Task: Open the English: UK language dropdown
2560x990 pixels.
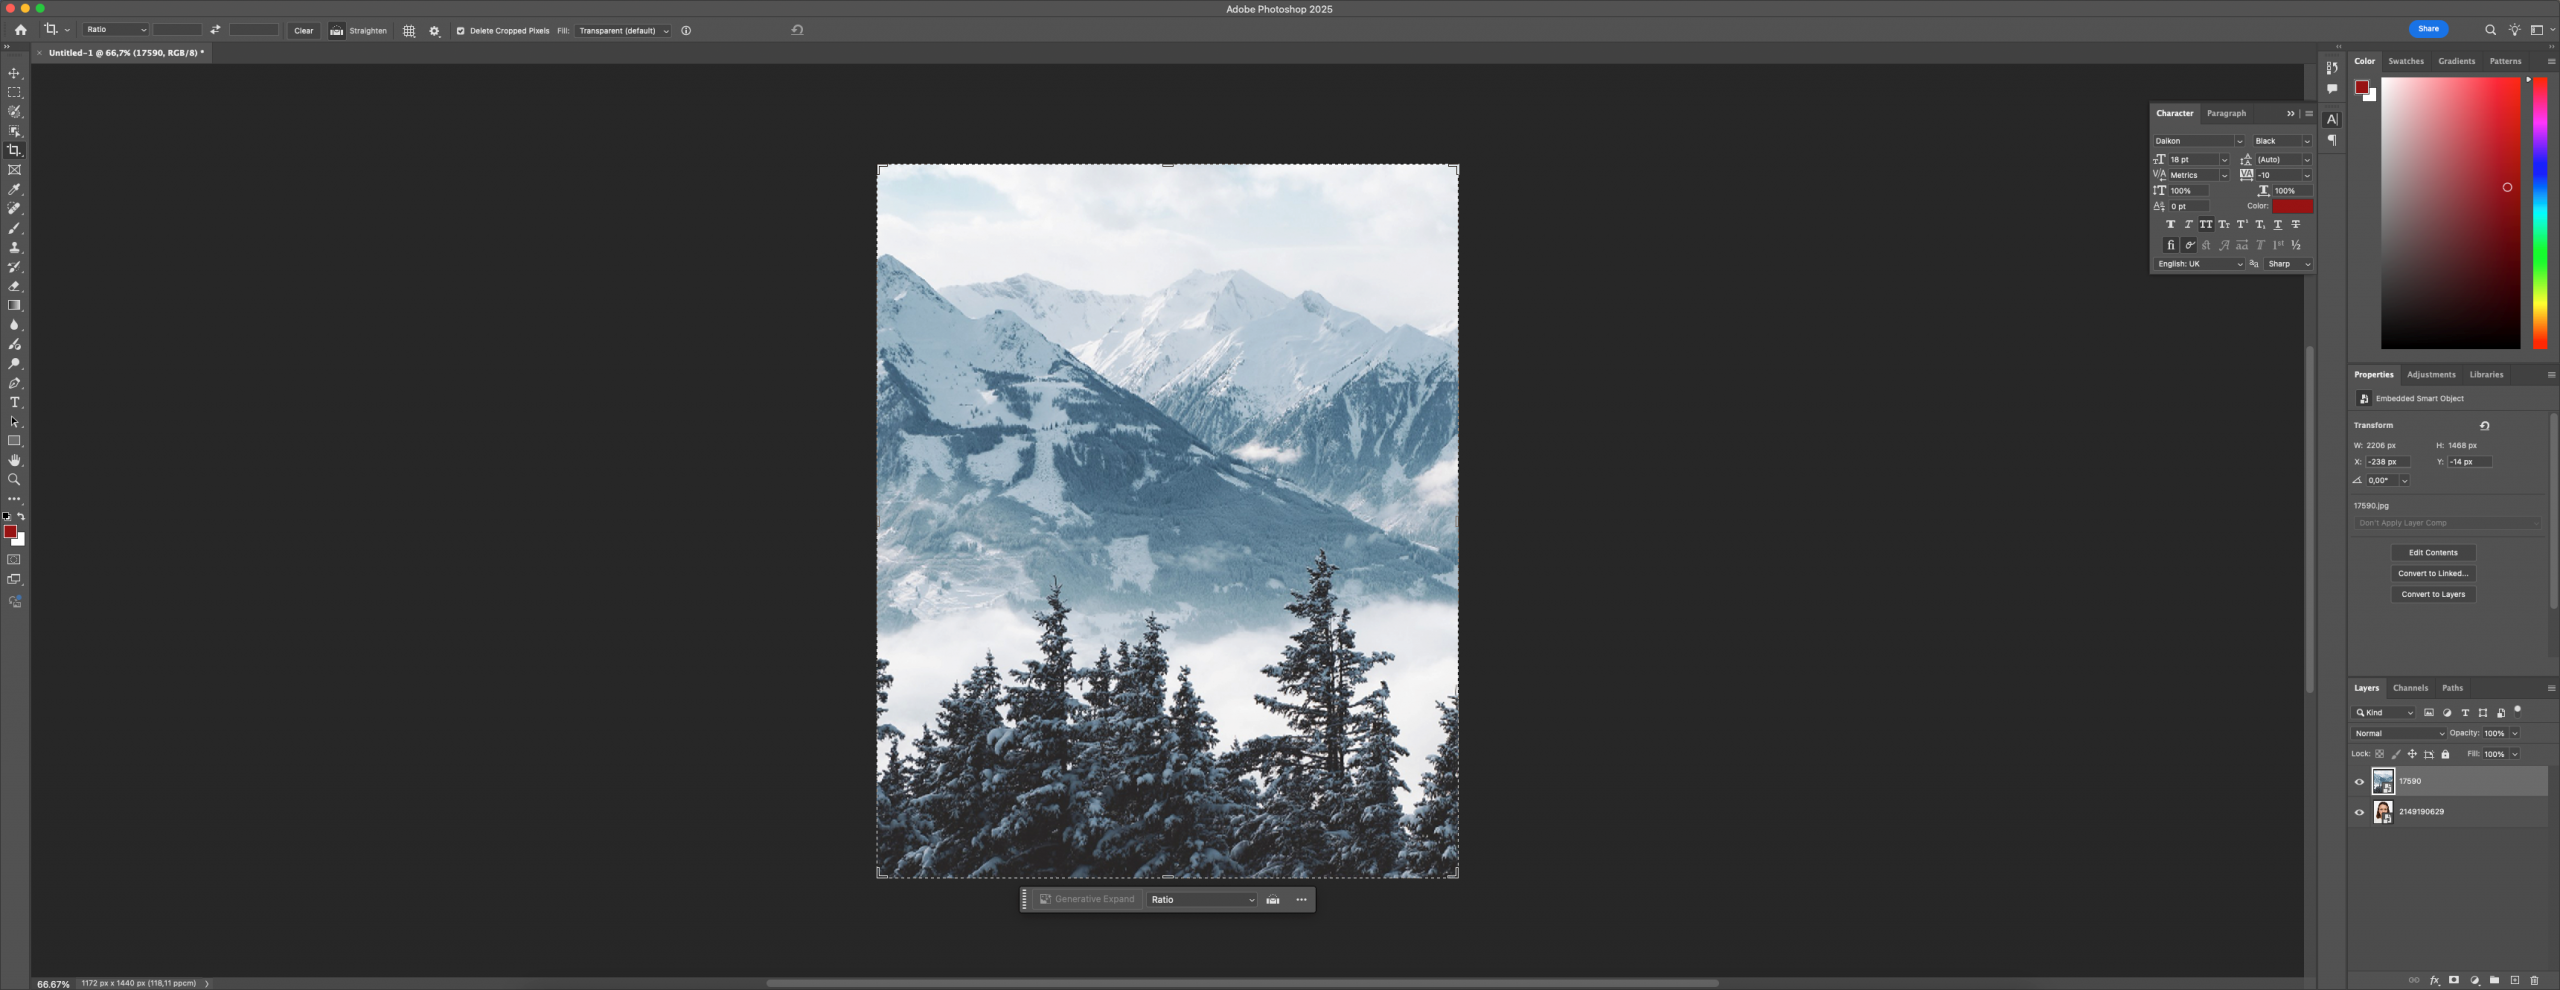Action: click(x=2199, y=264)
